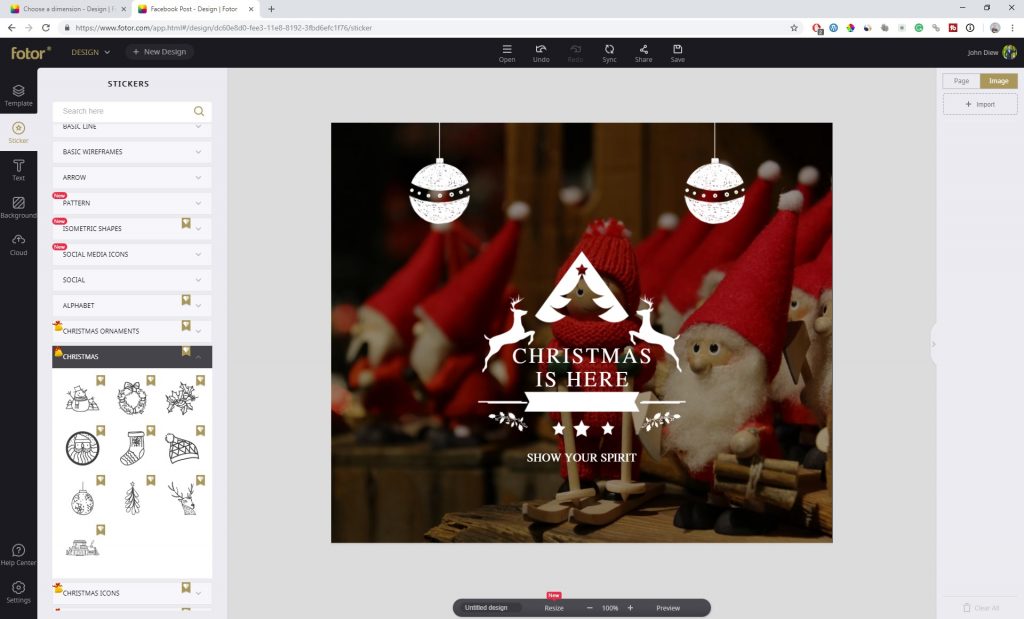Expand the Arrow sticker category
Image resolution: width=1024 pixels, height=619 pixels.
coord(132,177)
